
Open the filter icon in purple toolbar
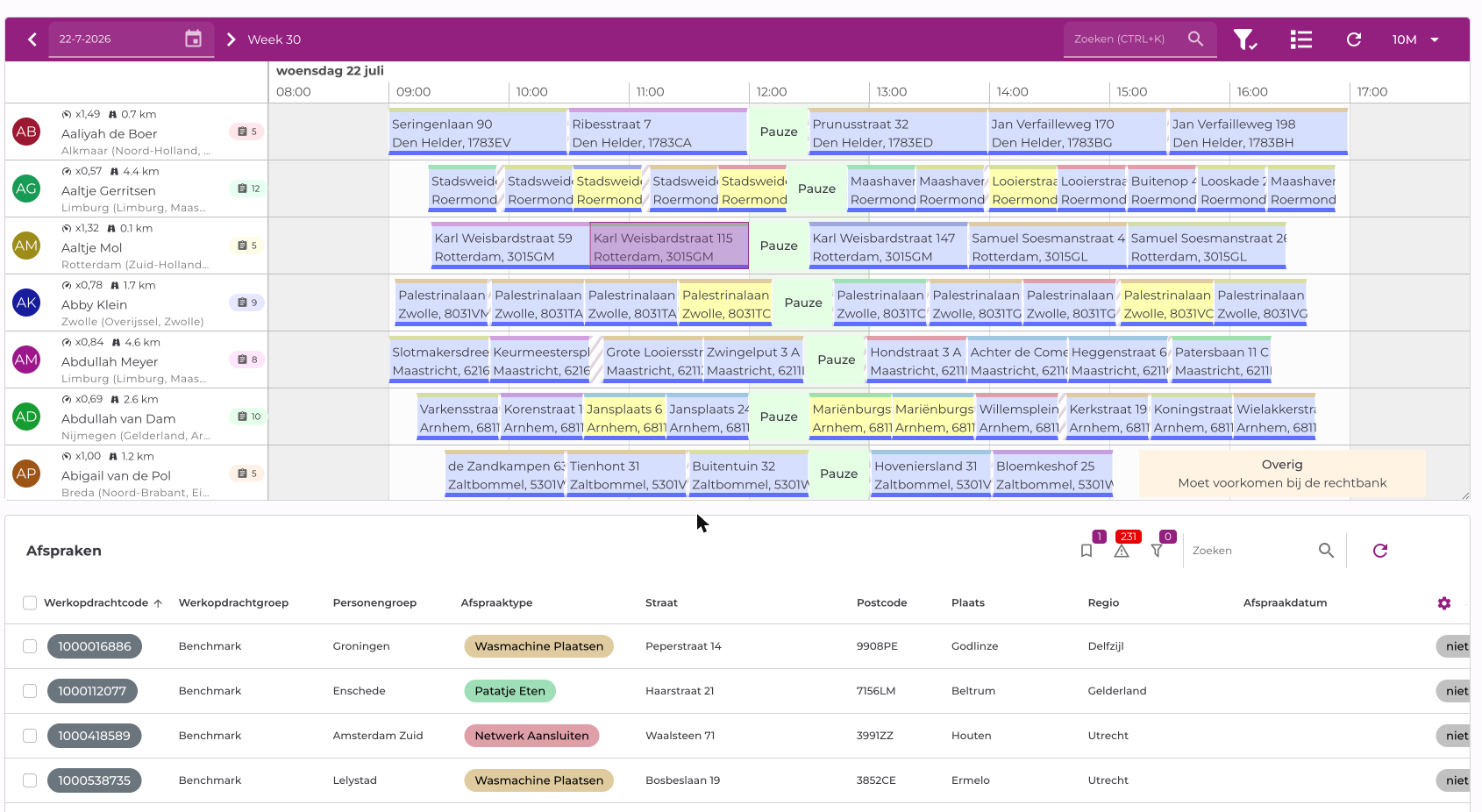1245,39
